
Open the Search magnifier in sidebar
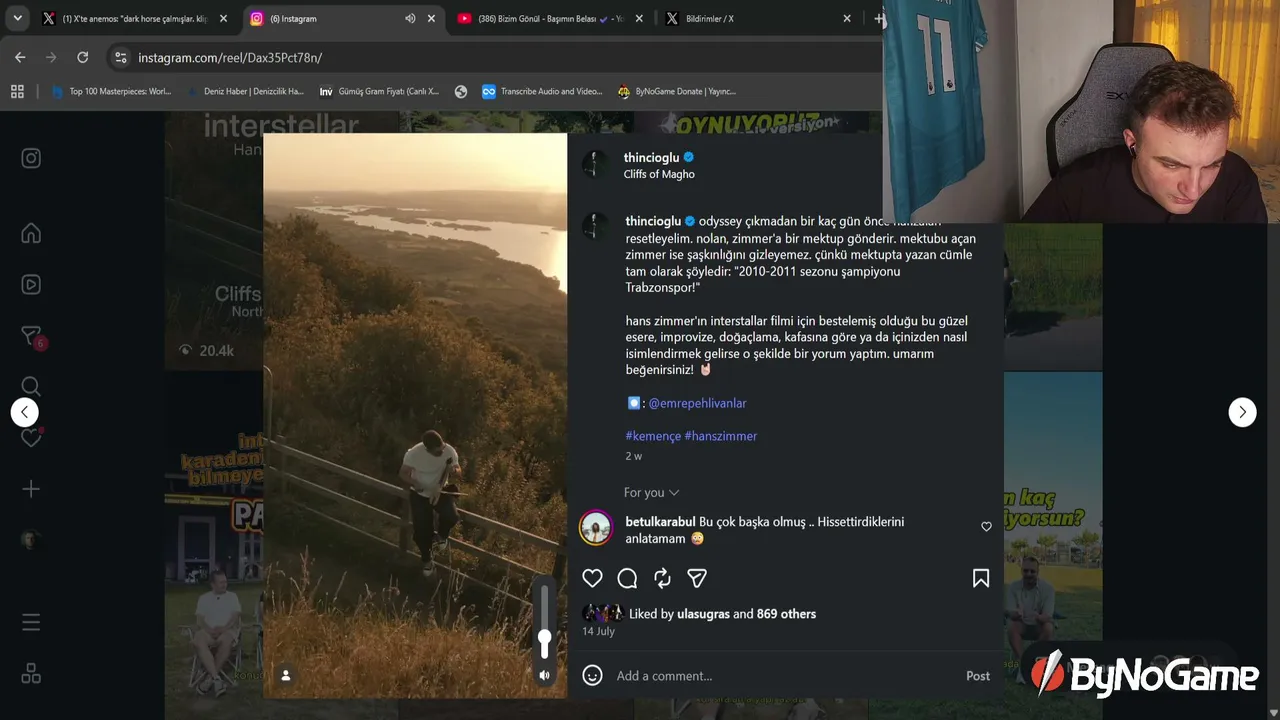tap(31, 386)
